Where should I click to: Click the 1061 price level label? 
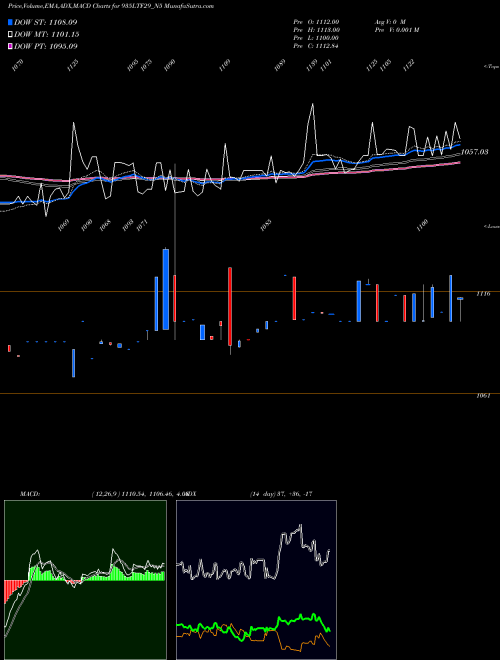(483, 396)
